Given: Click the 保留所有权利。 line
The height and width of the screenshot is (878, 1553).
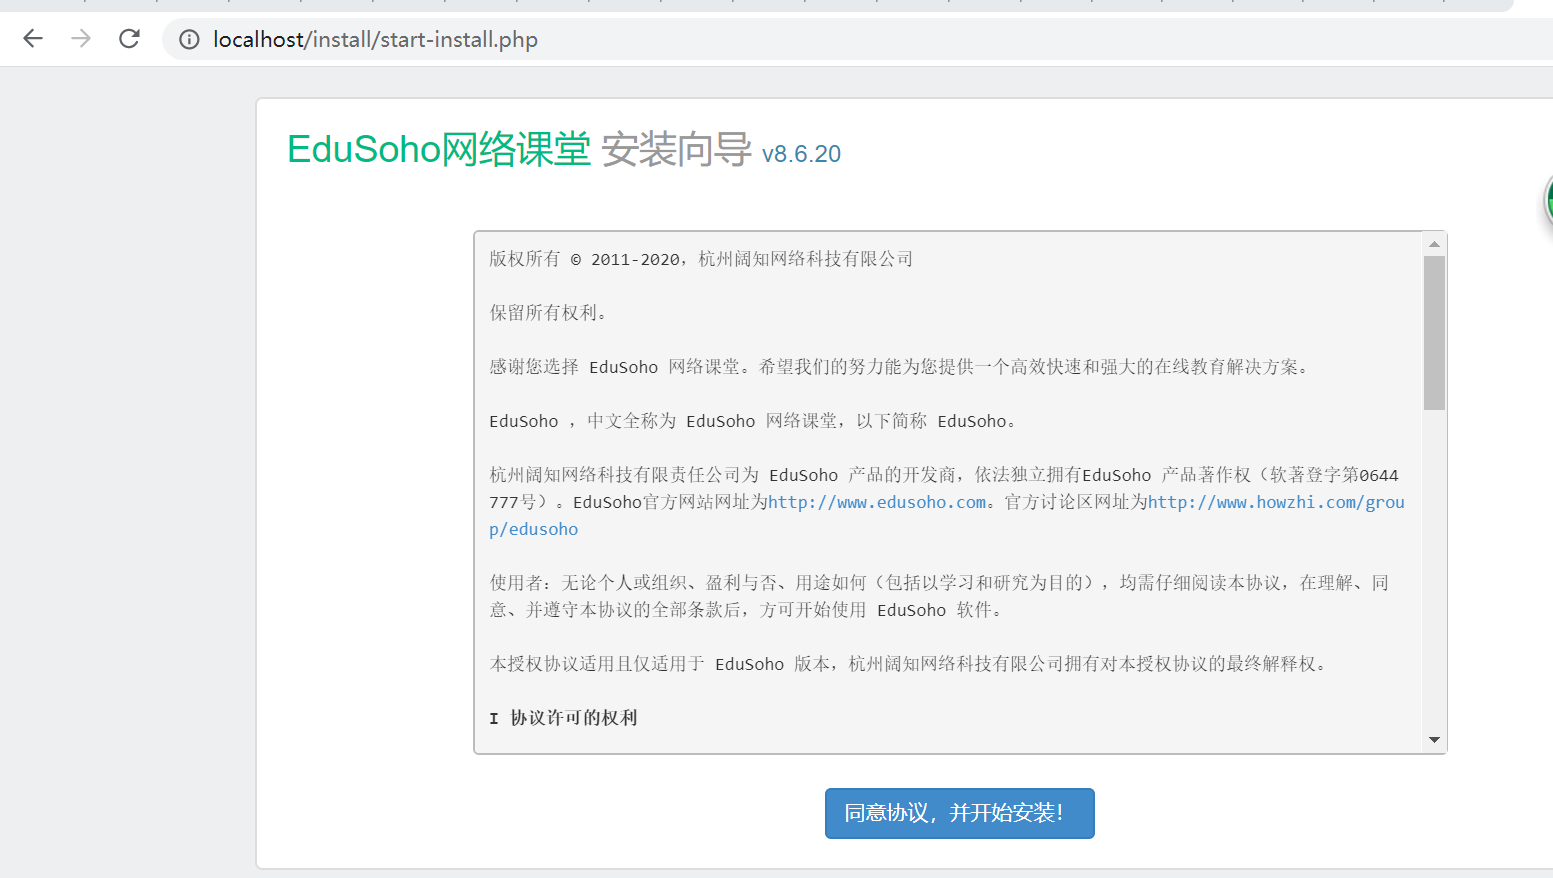Looking at the screenshot, I should point(549,313).
